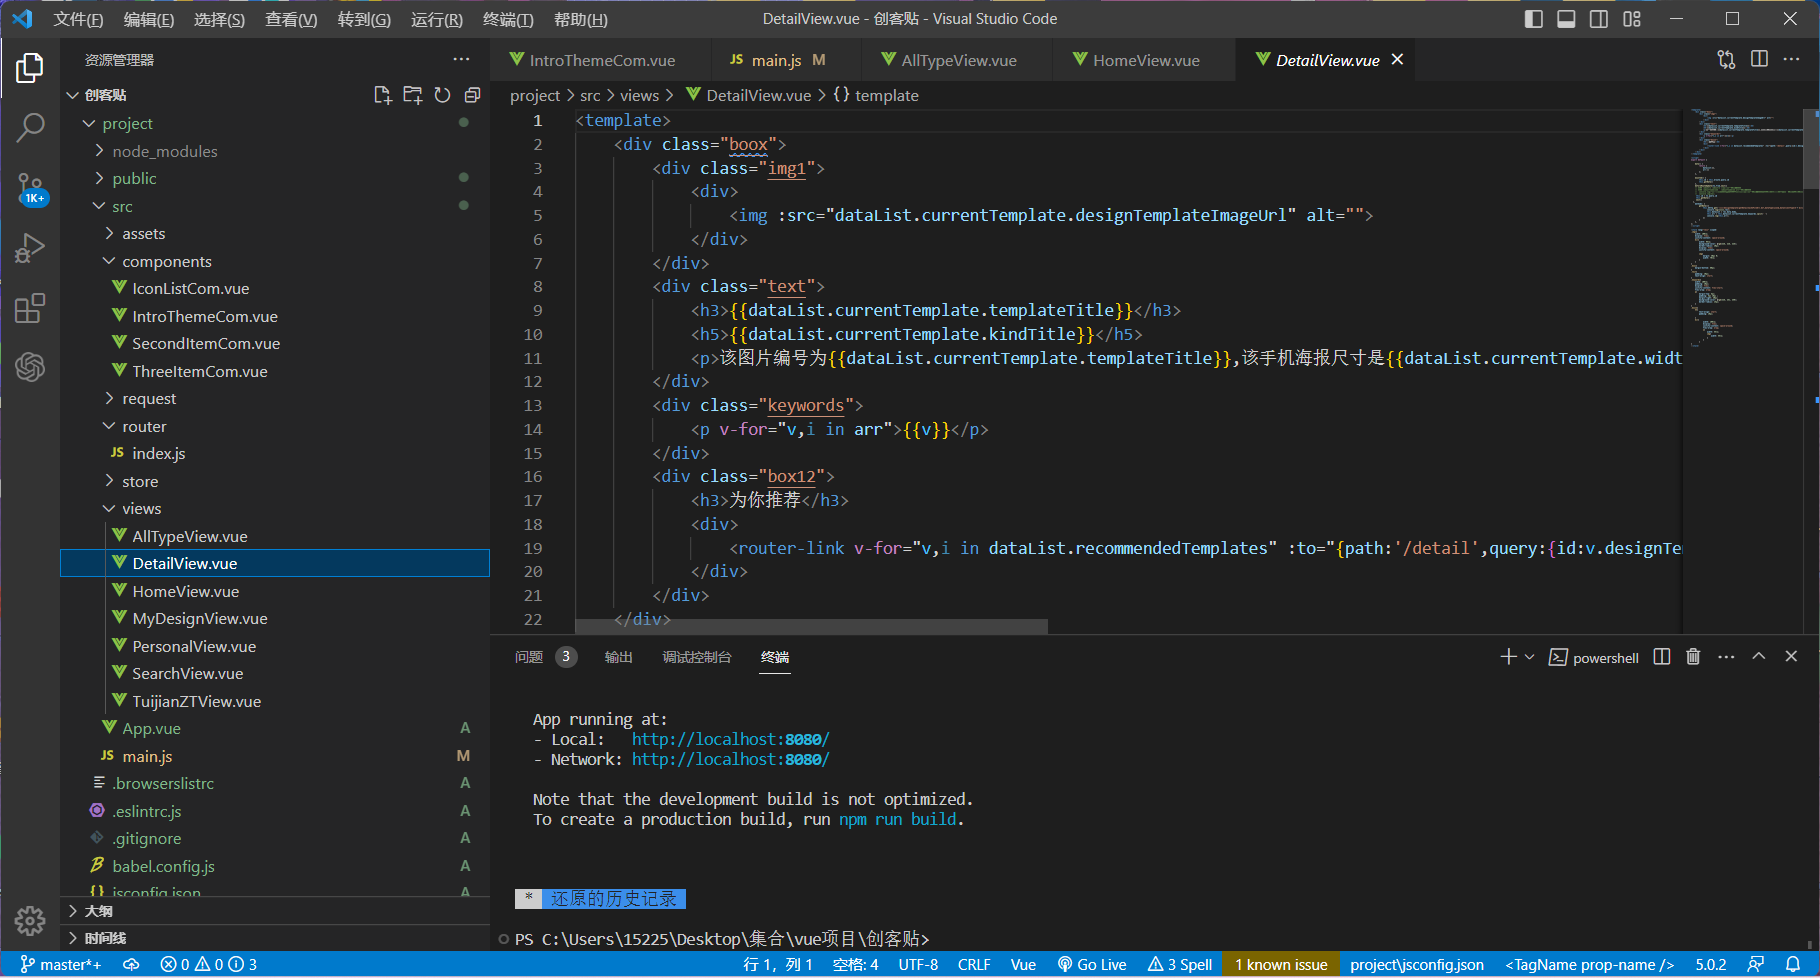Viewport: 1820px width, 978px height.
Task: Open the Search view in activity bar
Action: click(30, 127)
